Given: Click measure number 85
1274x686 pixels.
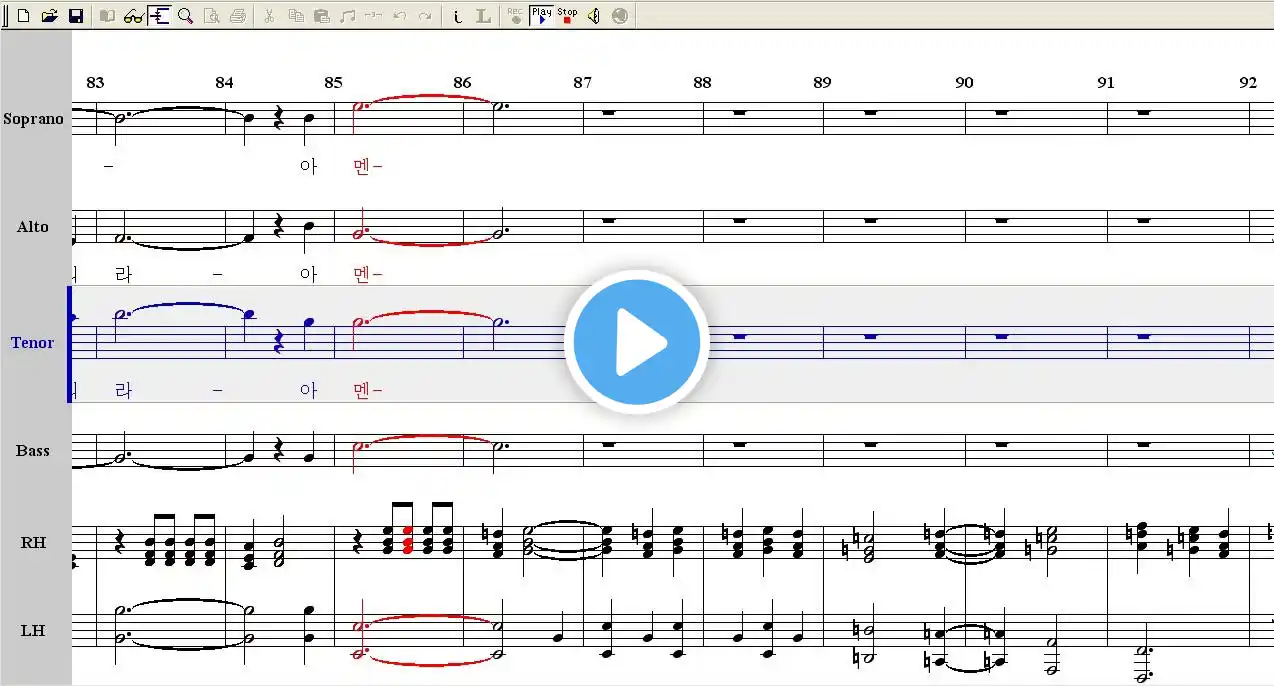Looking at the screenshot, I should 334,83.
